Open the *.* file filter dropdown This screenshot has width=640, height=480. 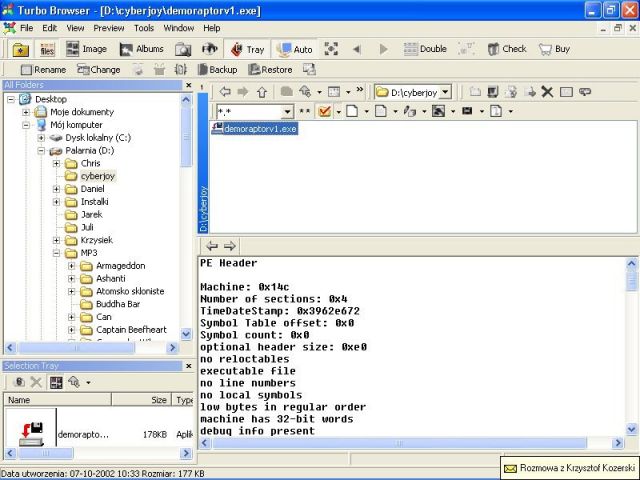287,111
